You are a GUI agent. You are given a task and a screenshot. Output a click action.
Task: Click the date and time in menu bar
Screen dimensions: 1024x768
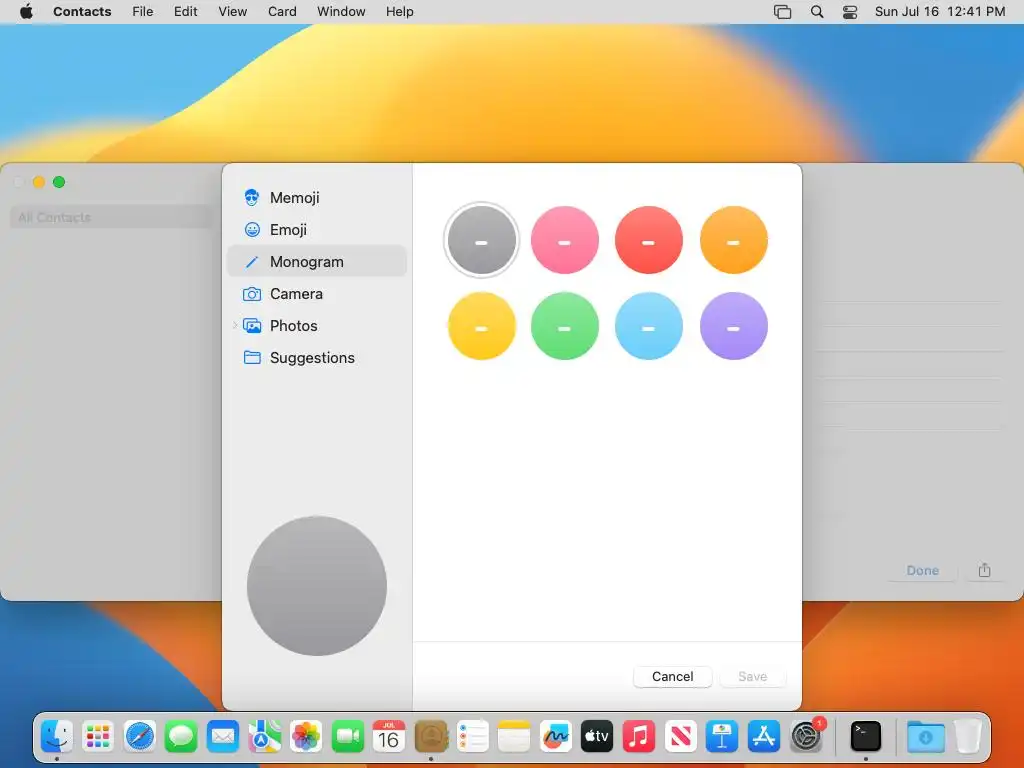[x=940, y=12]
